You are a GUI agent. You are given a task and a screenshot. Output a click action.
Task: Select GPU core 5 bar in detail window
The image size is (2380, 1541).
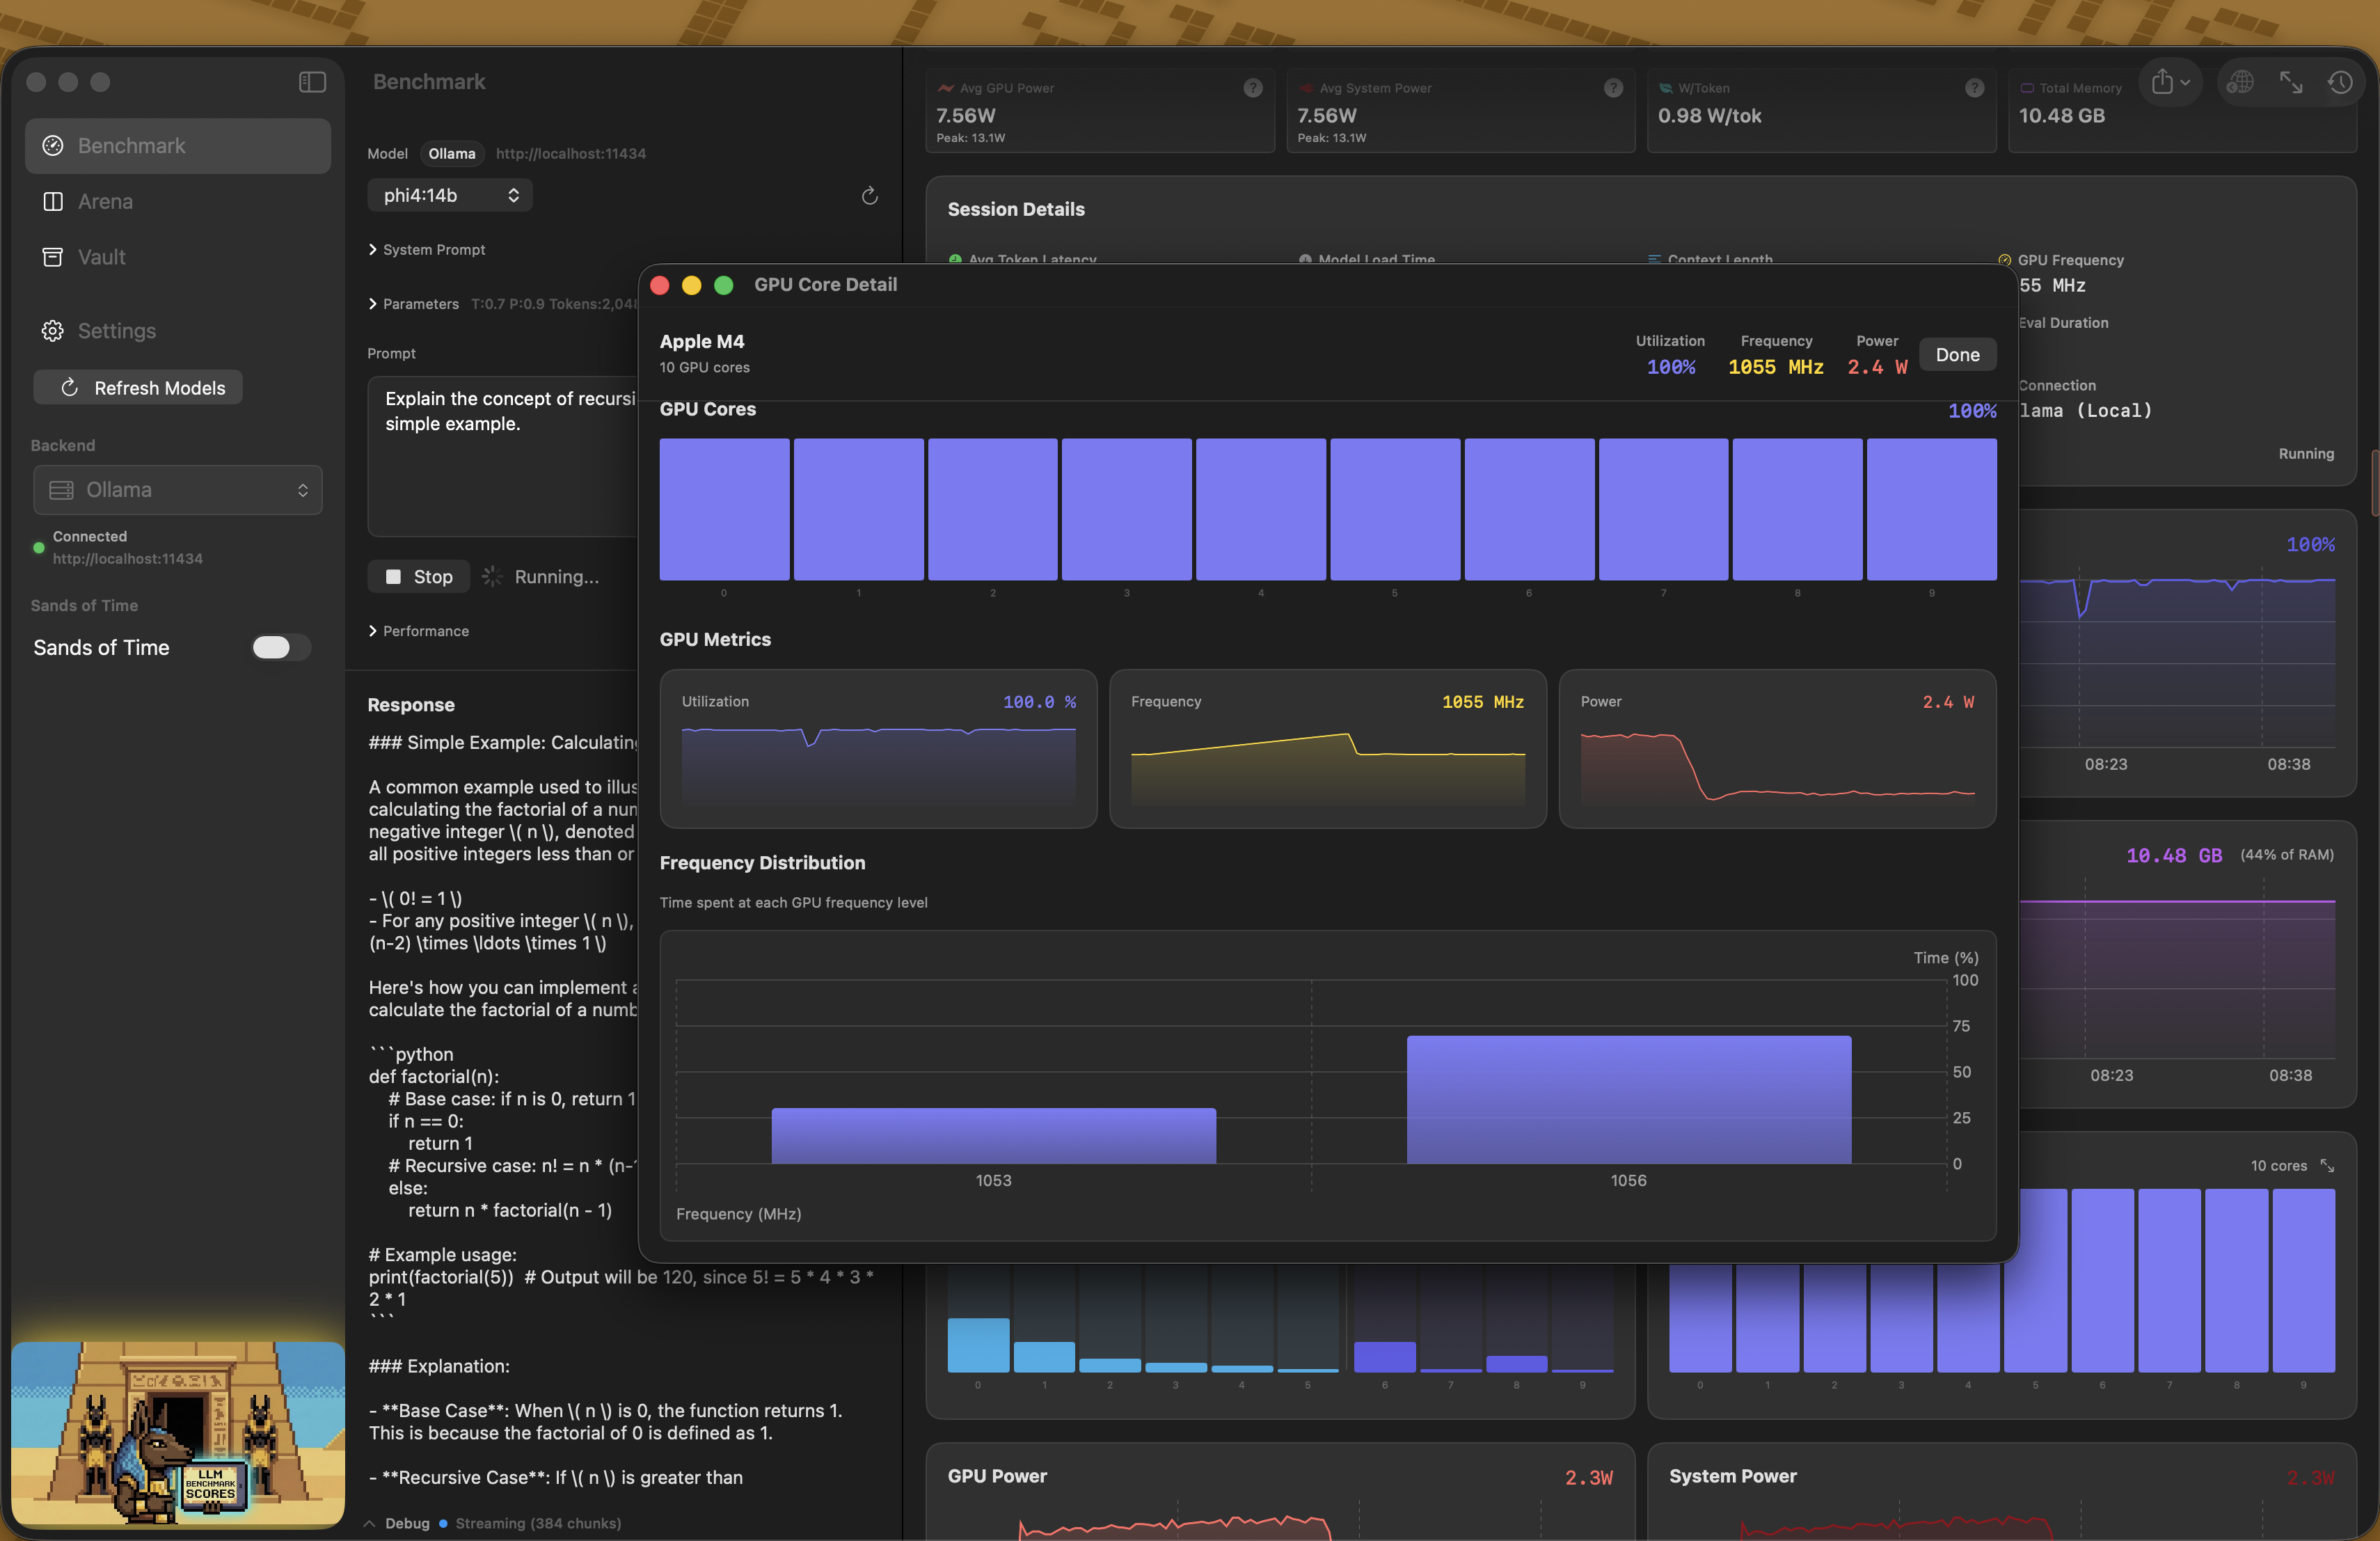pyautogui.click(x=1395, y=509)
